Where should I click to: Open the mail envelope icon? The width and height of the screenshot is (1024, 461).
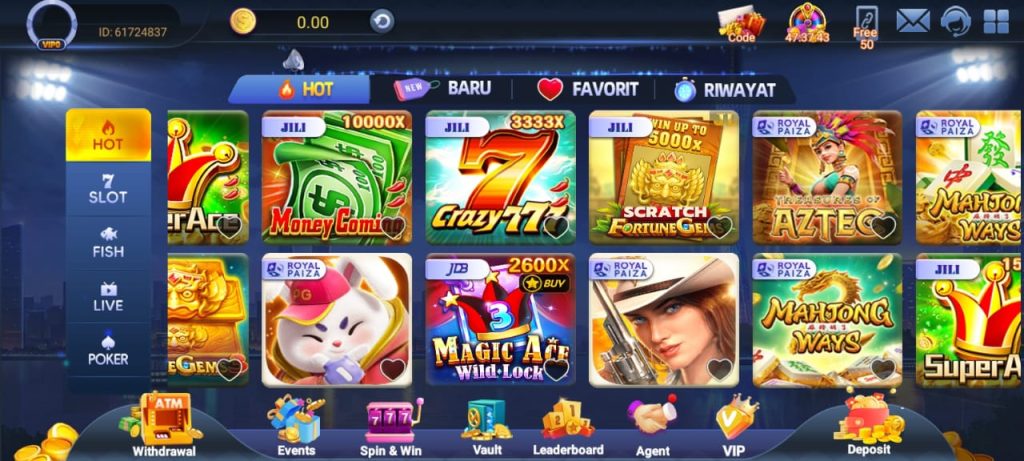(912, 21)
